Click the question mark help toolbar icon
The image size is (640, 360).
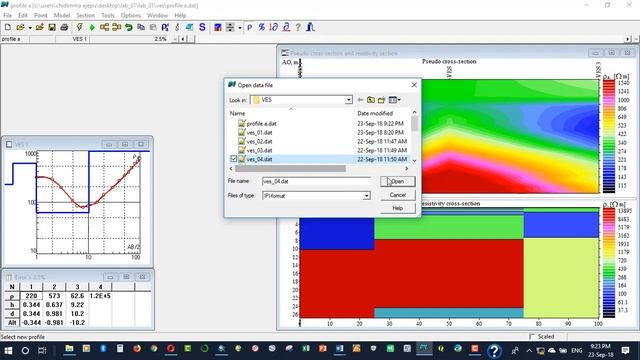pyautogui.click(x=298, y=27)
